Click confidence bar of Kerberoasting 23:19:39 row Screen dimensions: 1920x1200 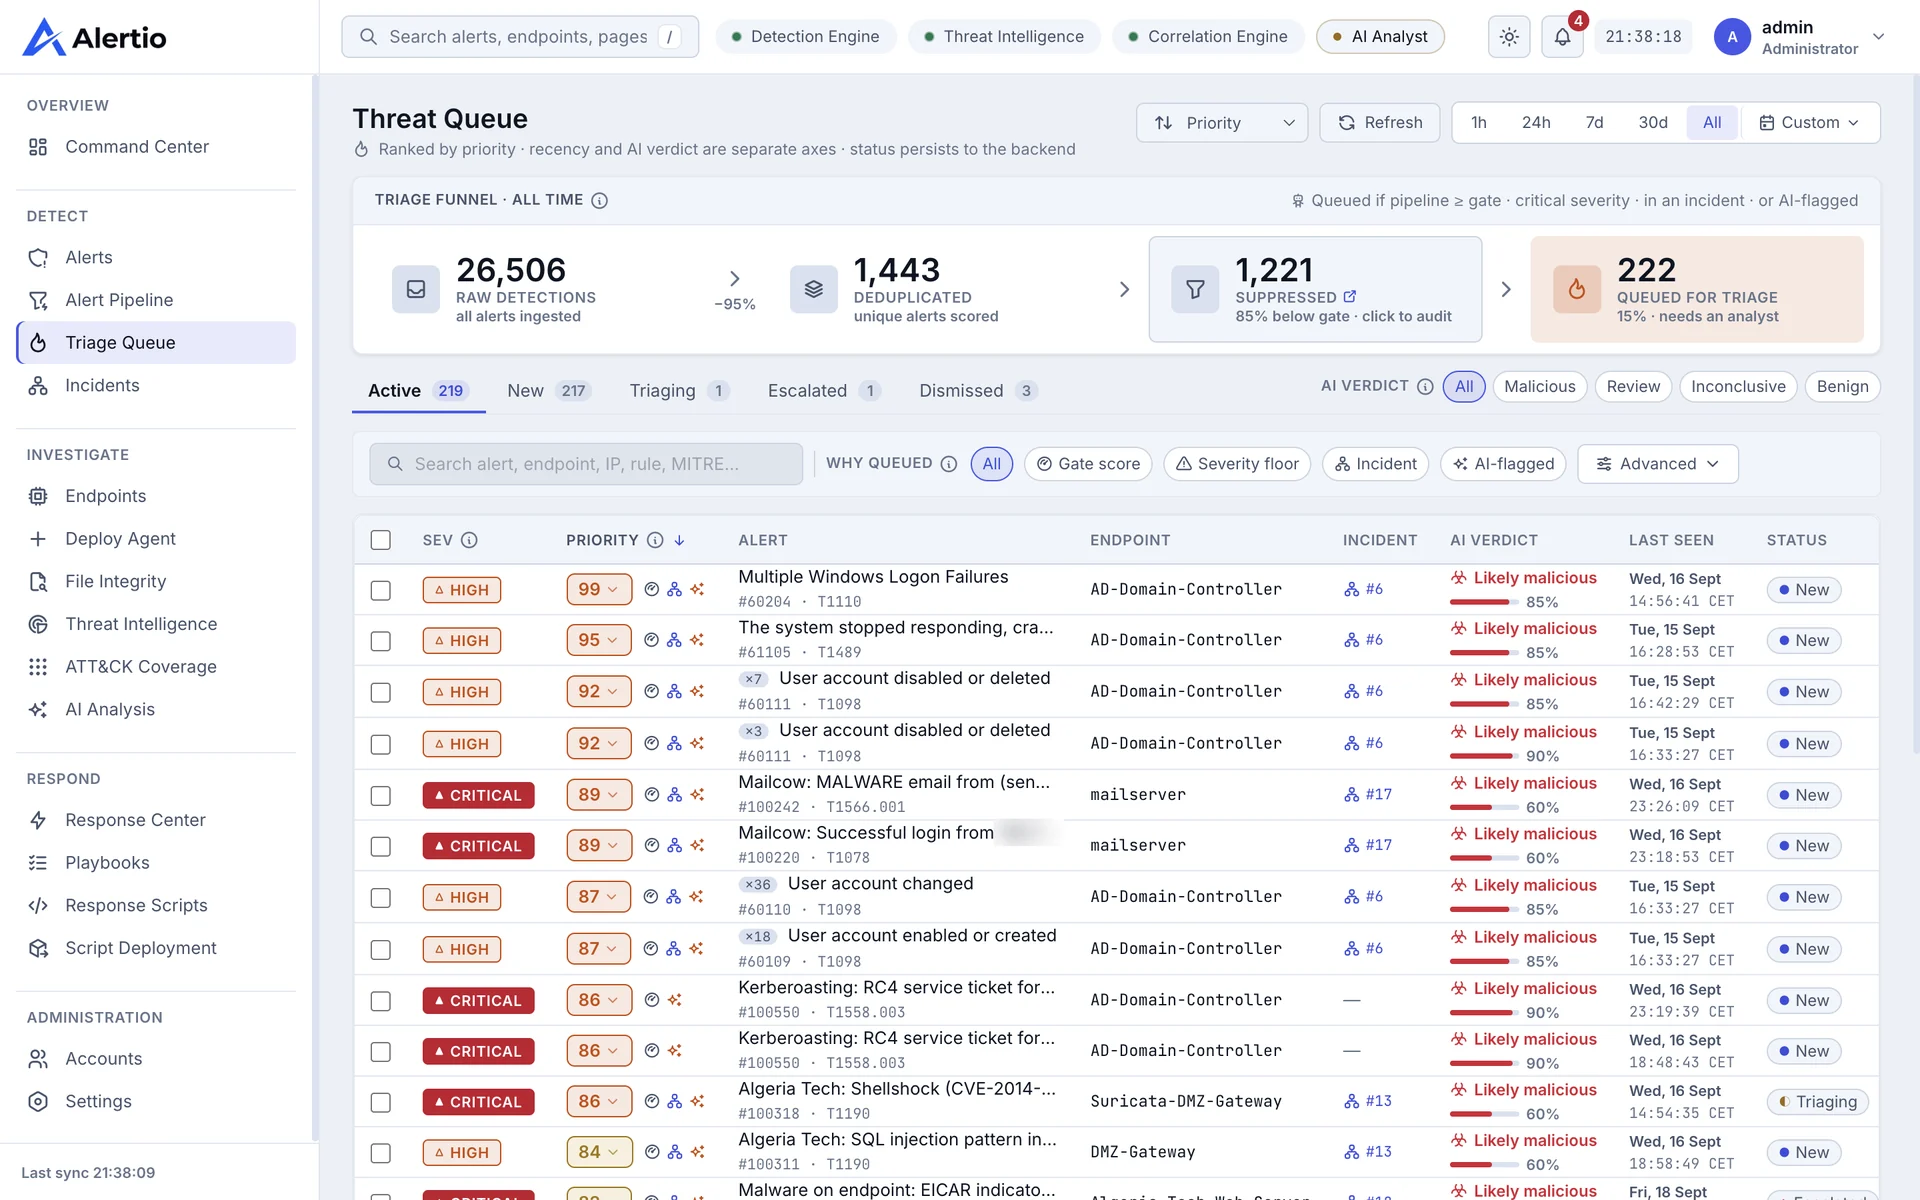pyautogui.click(x=1486, y=1013)
